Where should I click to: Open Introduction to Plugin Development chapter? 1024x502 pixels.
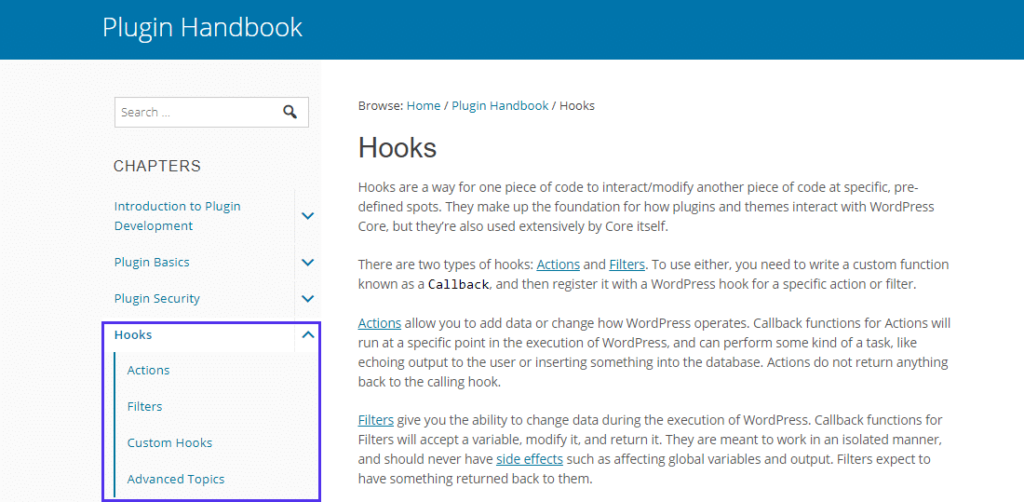[177, 216]
